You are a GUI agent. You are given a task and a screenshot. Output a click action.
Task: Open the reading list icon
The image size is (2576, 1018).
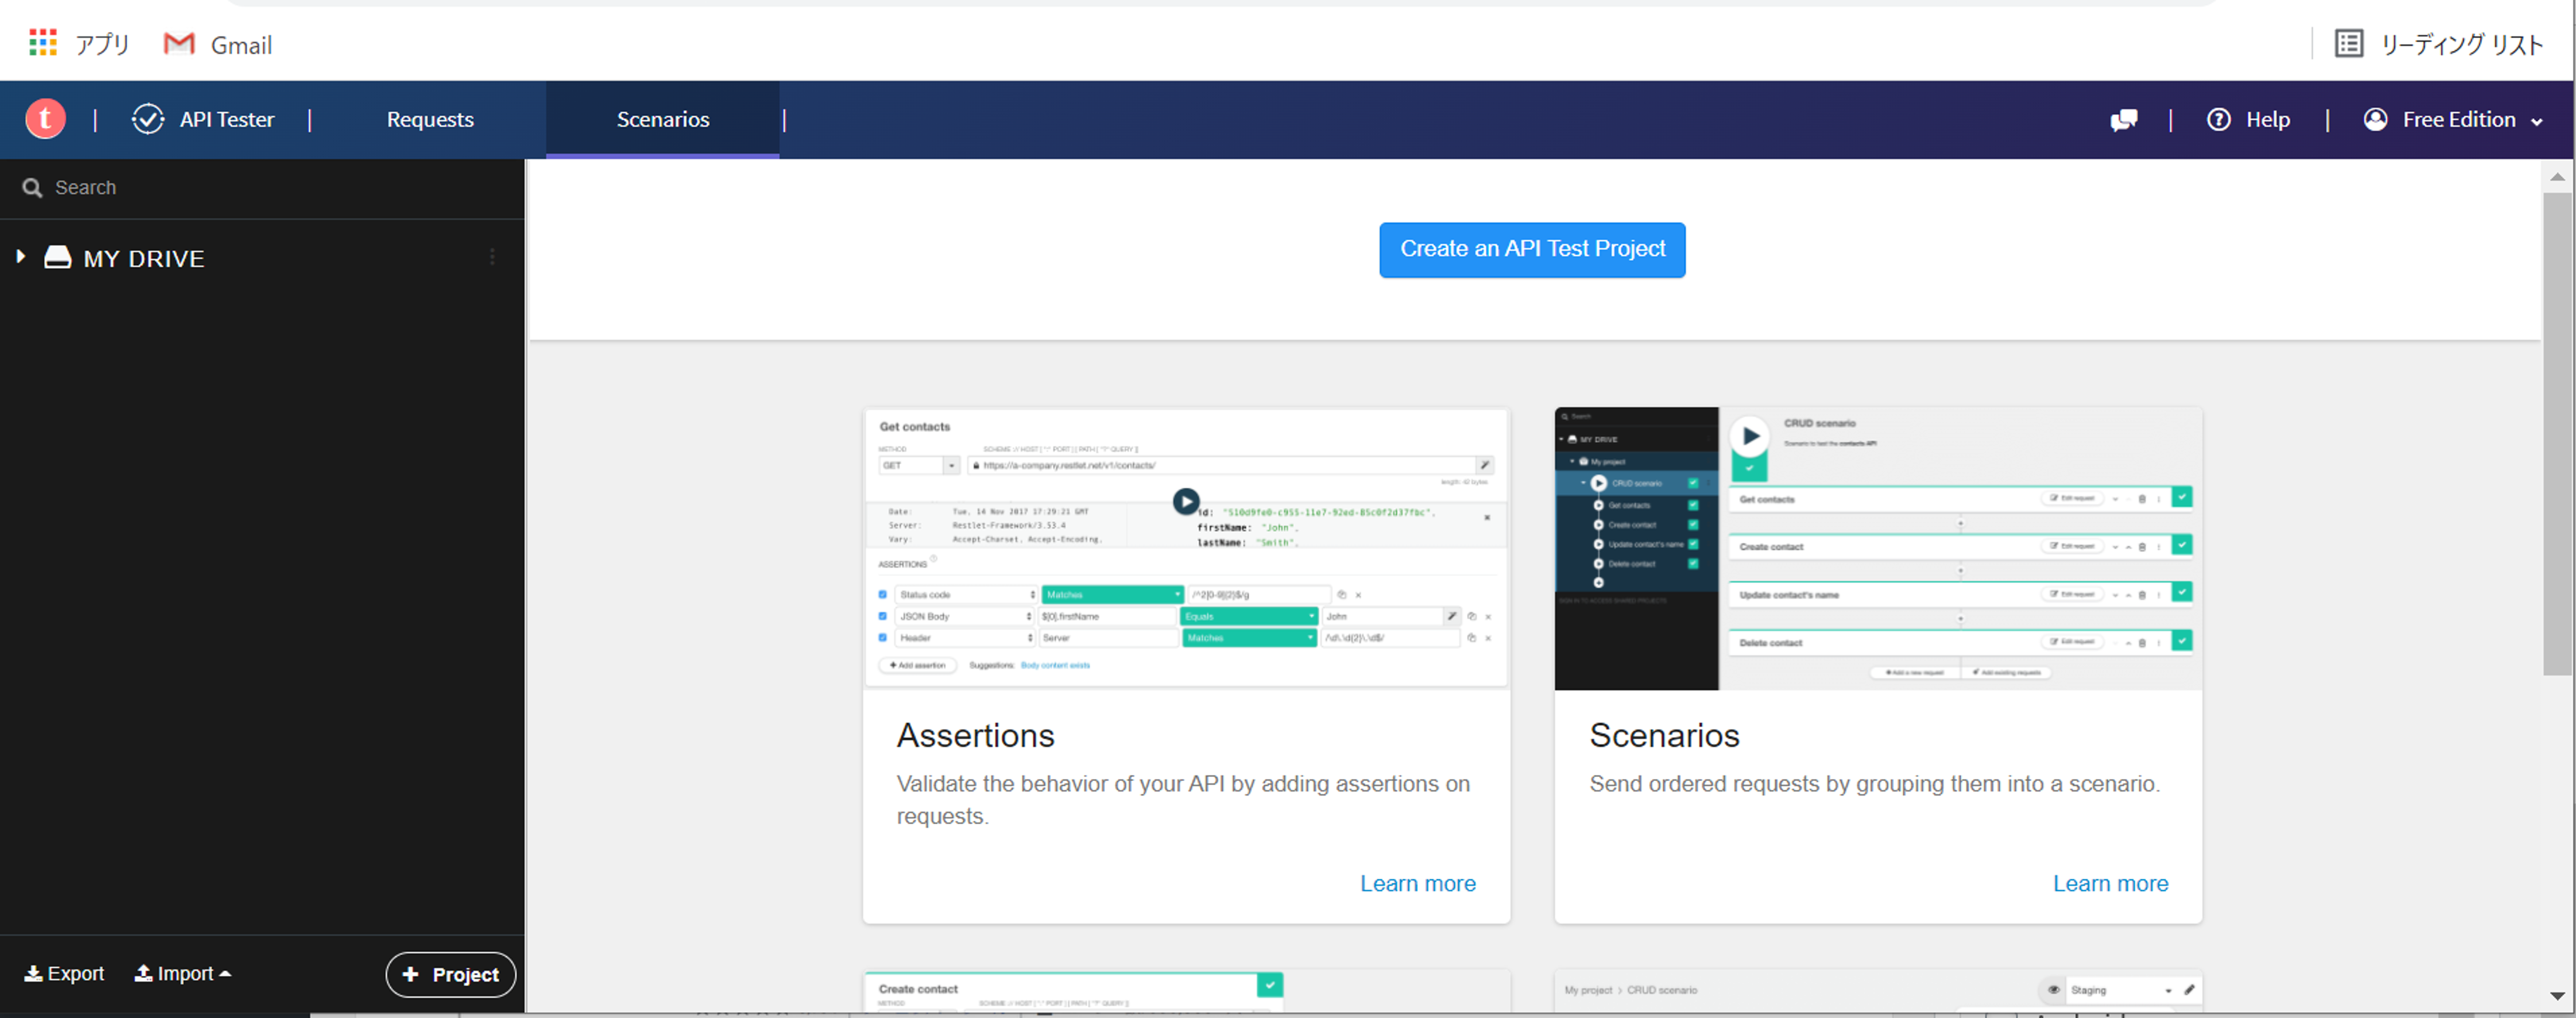[2348, 44]
